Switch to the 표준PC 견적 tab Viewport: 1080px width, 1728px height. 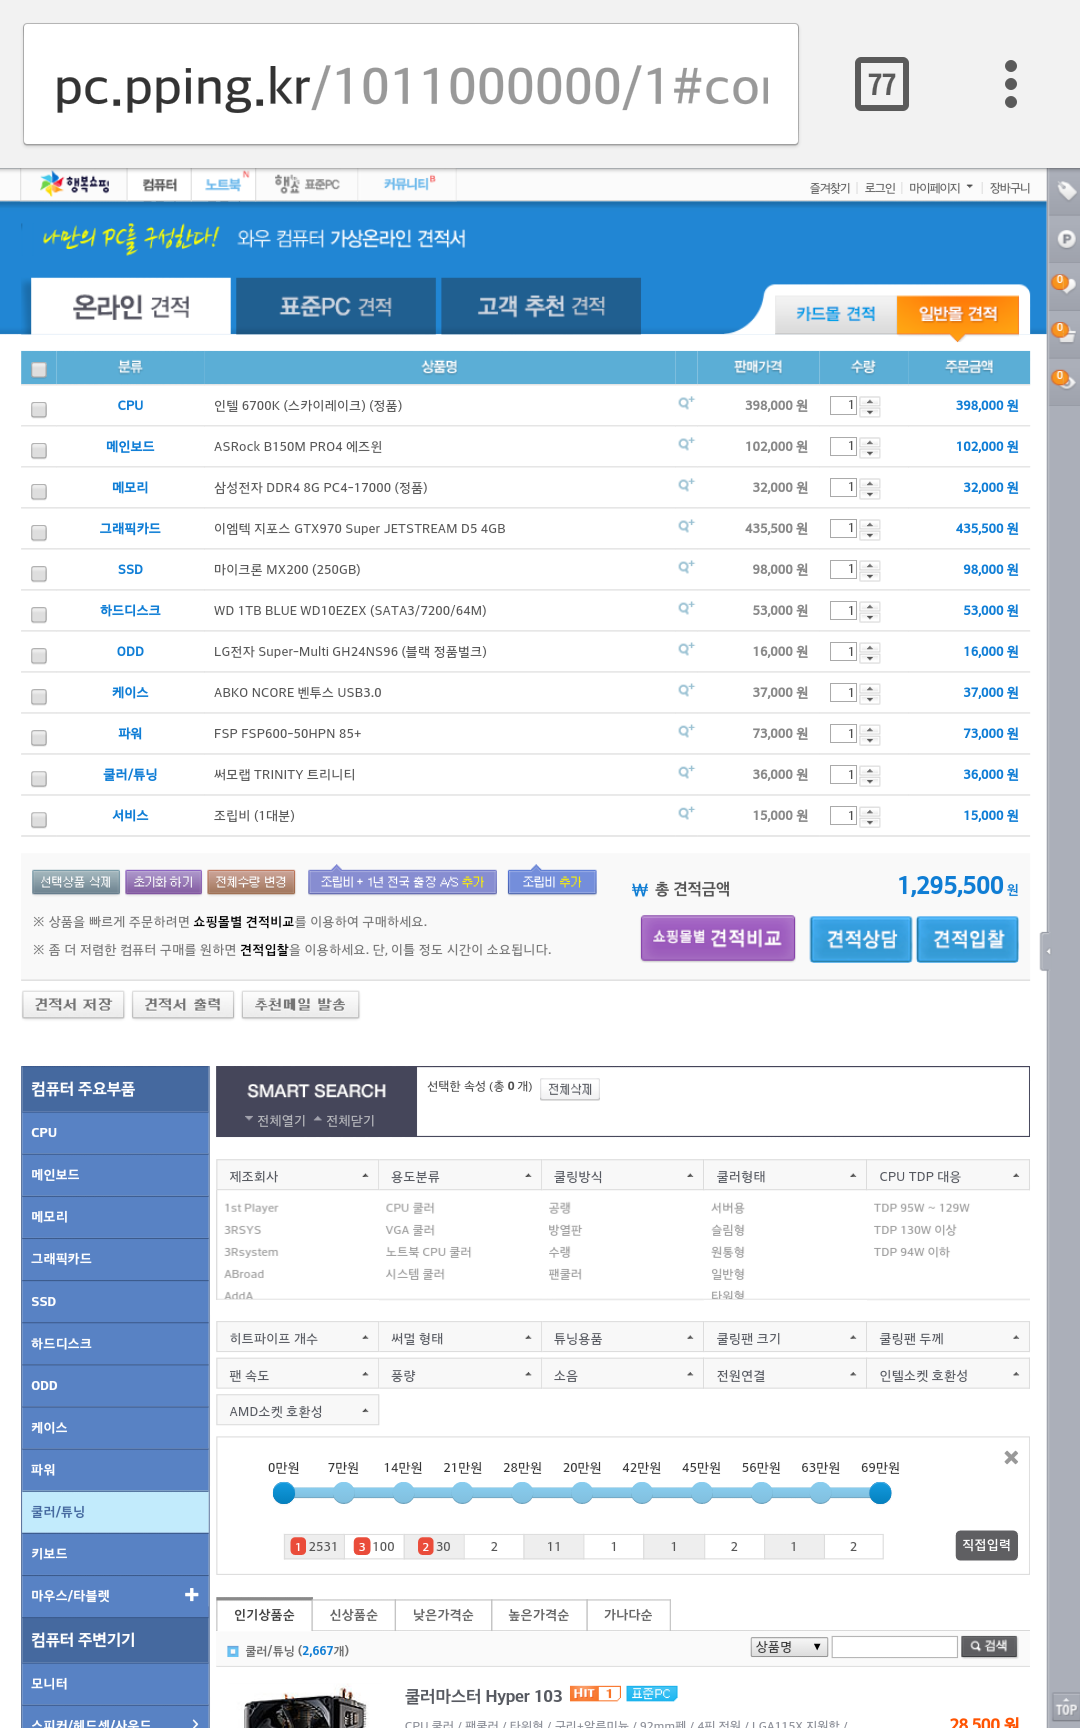[336, 306]
